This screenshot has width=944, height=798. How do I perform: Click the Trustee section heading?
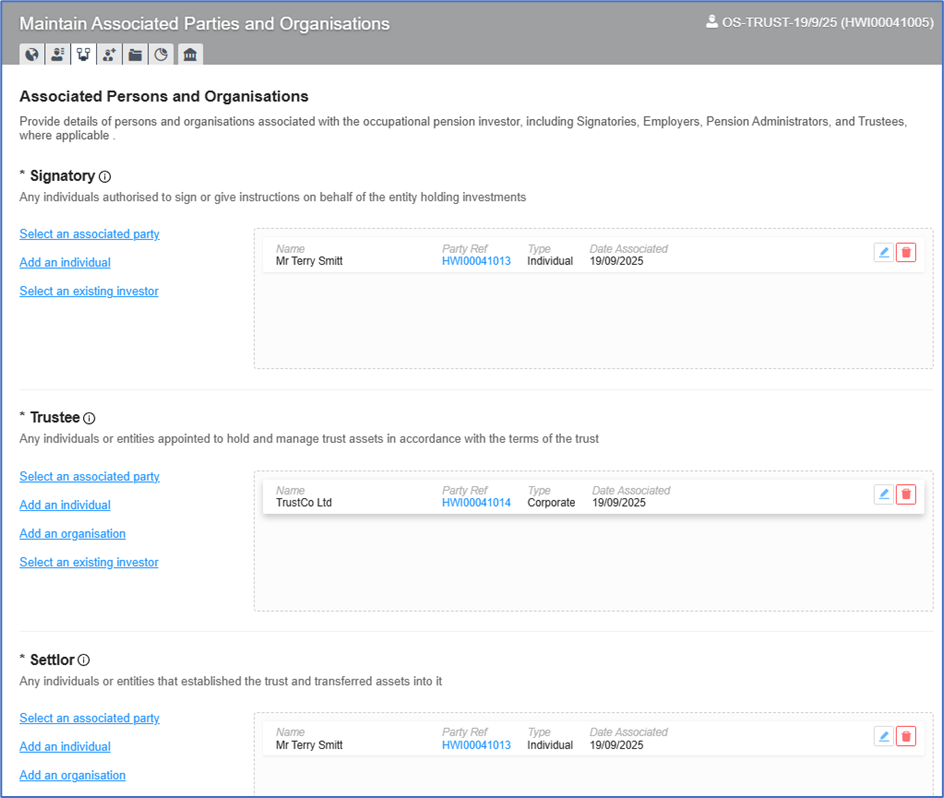coord(55,417)
